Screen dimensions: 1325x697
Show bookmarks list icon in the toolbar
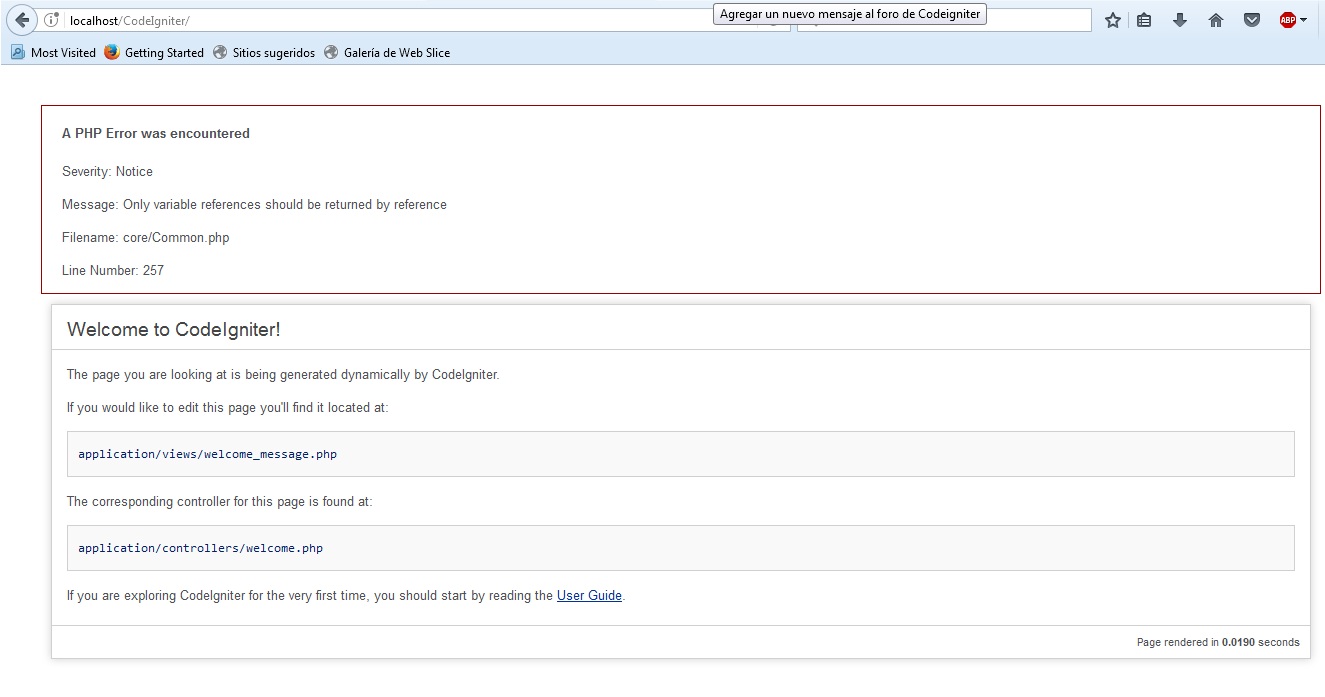point(1145,20)
